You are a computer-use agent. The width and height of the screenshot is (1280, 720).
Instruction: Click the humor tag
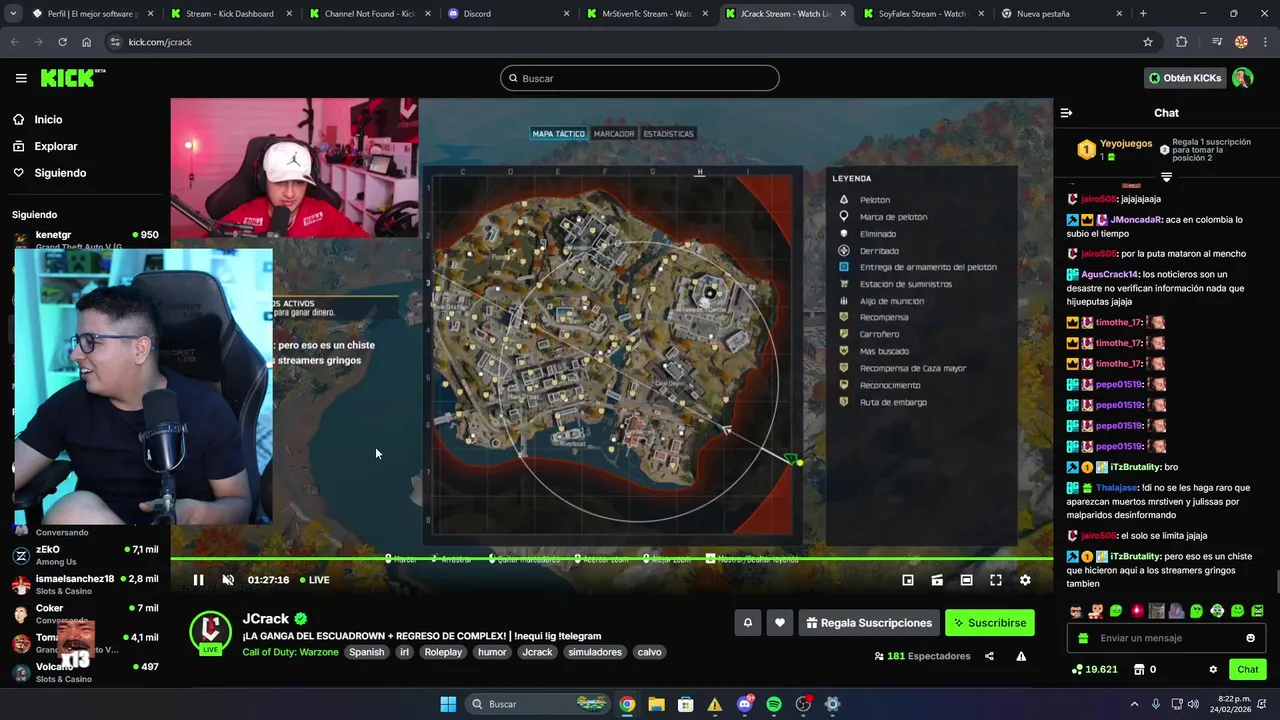pos(492,652)
